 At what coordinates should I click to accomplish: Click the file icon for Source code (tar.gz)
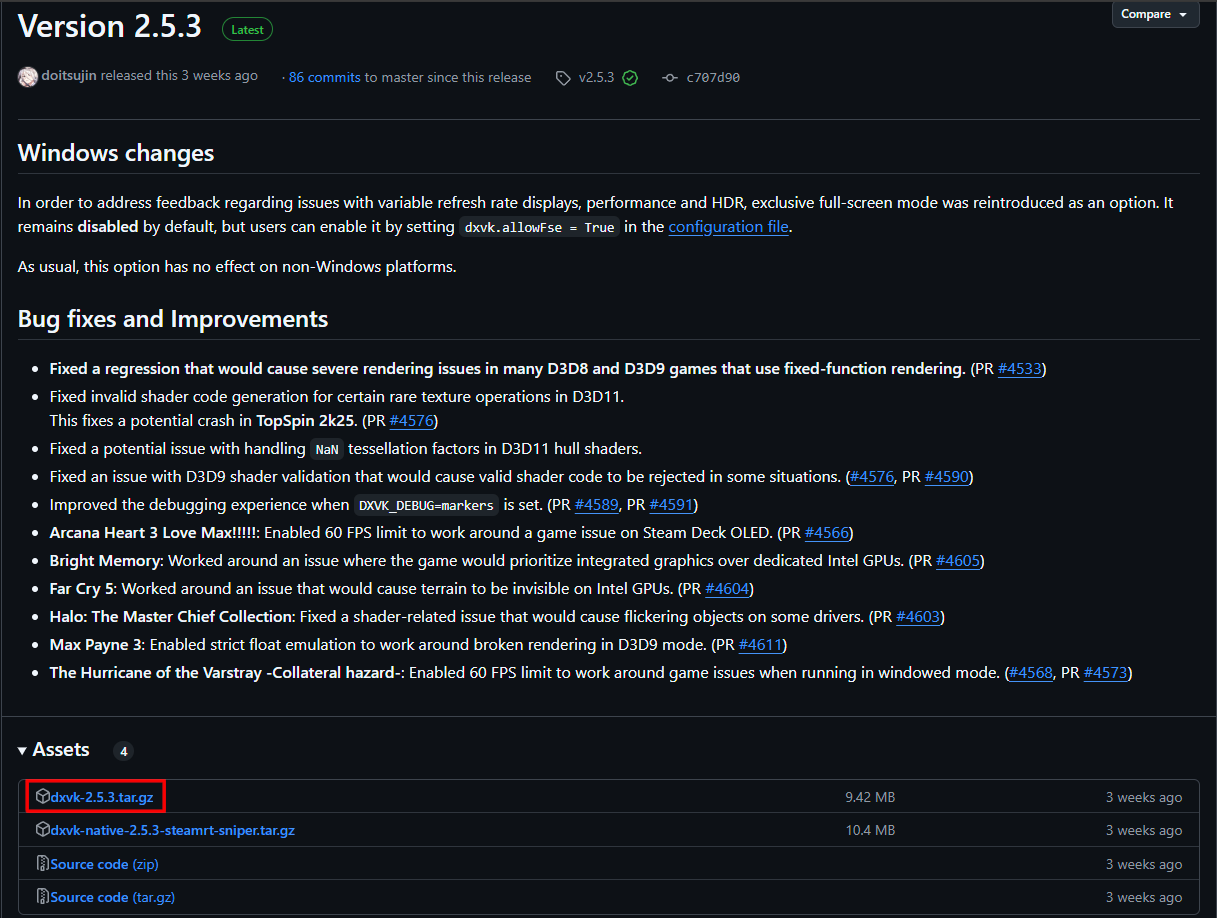pos(43,897)
